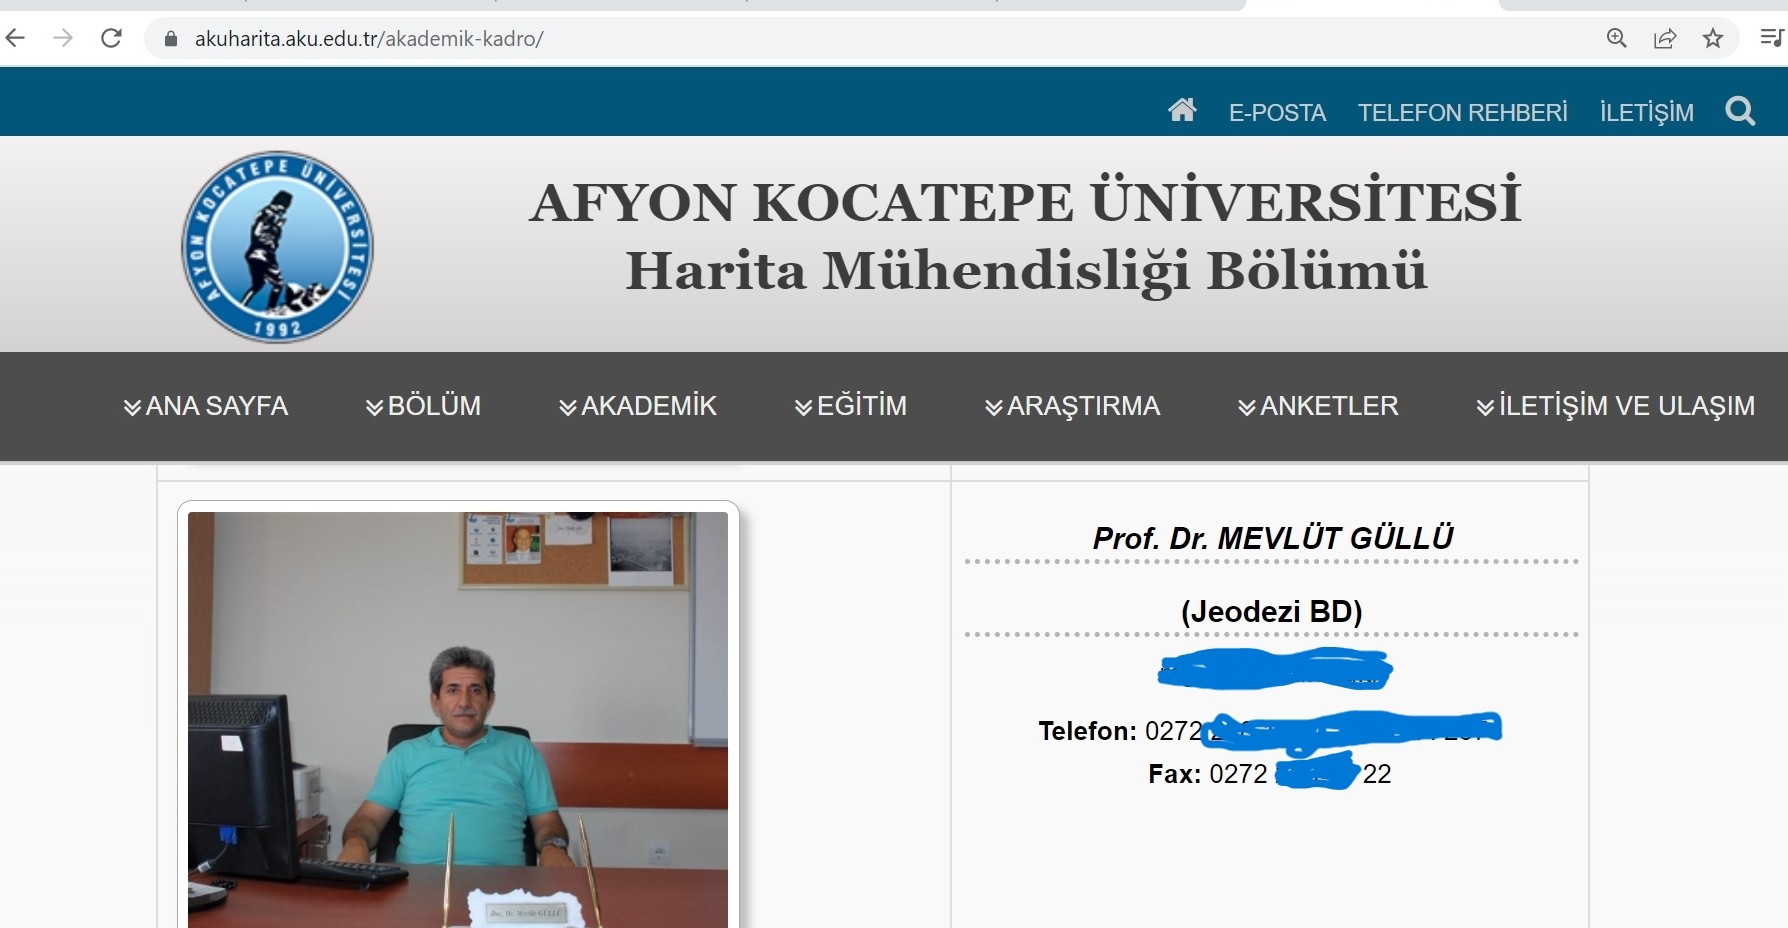Click the share page icon

click(x=1665, y=39)
